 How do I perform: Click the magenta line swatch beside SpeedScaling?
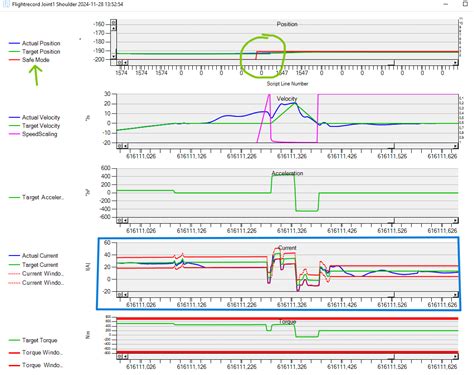pyautogui.click(x=14, y=134)
